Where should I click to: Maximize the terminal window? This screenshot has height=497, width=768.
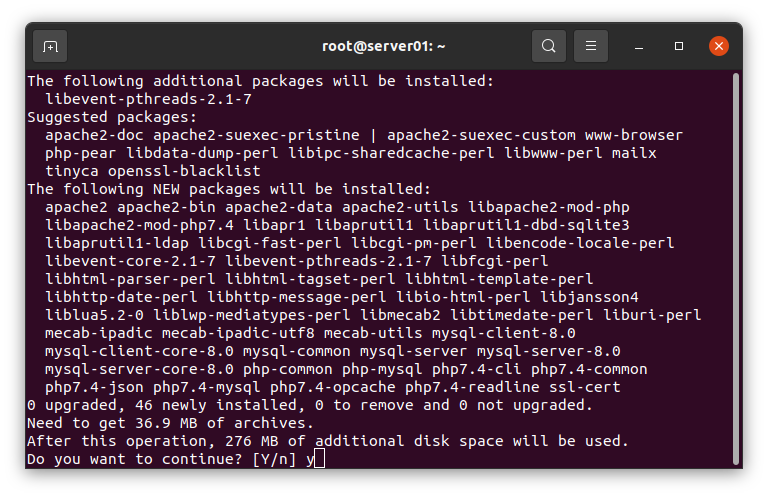click(678, 46)
